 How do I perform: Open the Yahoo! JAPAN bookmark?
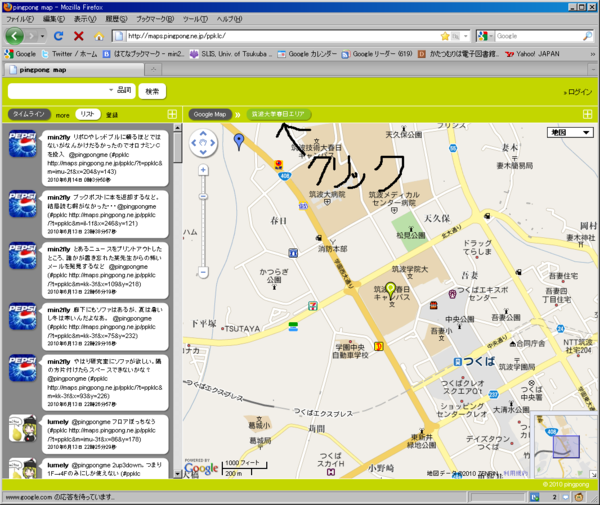532,54
